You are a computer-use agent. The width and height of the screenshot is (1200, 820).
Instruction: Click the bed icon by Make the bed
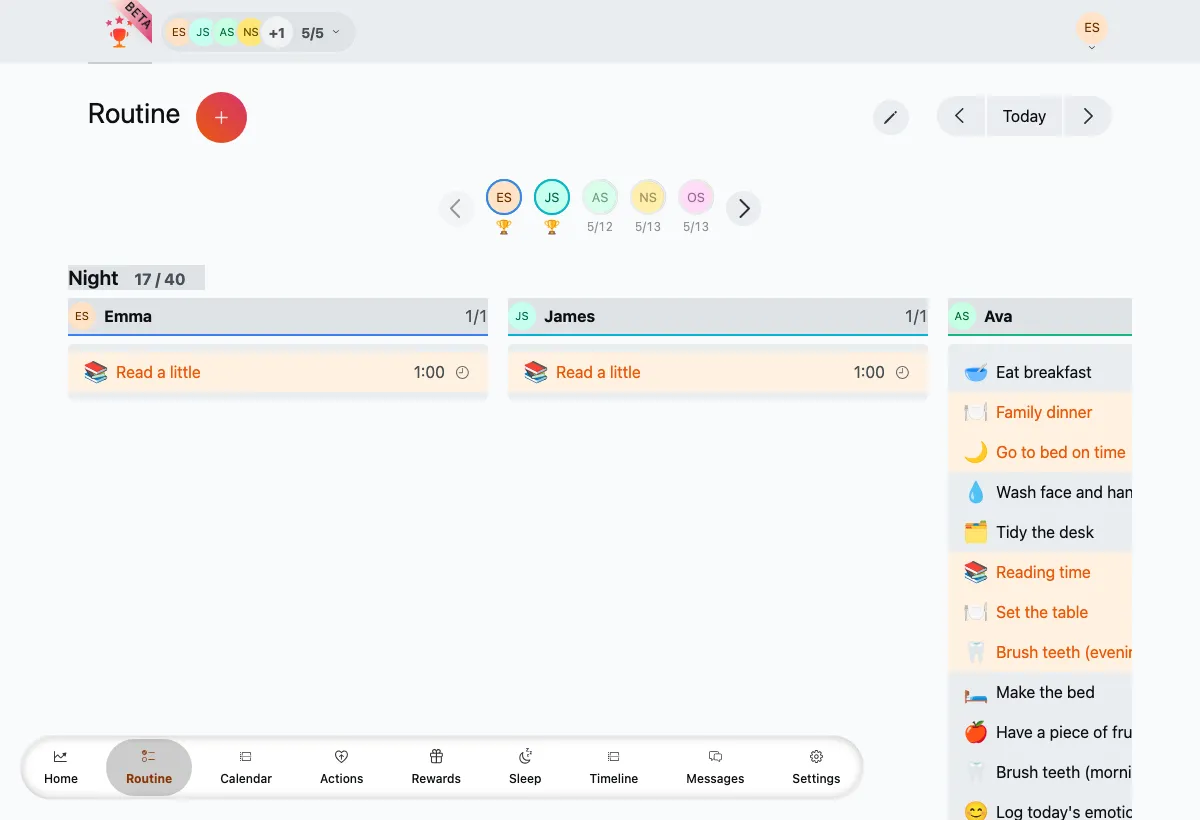tap(976, 692)
